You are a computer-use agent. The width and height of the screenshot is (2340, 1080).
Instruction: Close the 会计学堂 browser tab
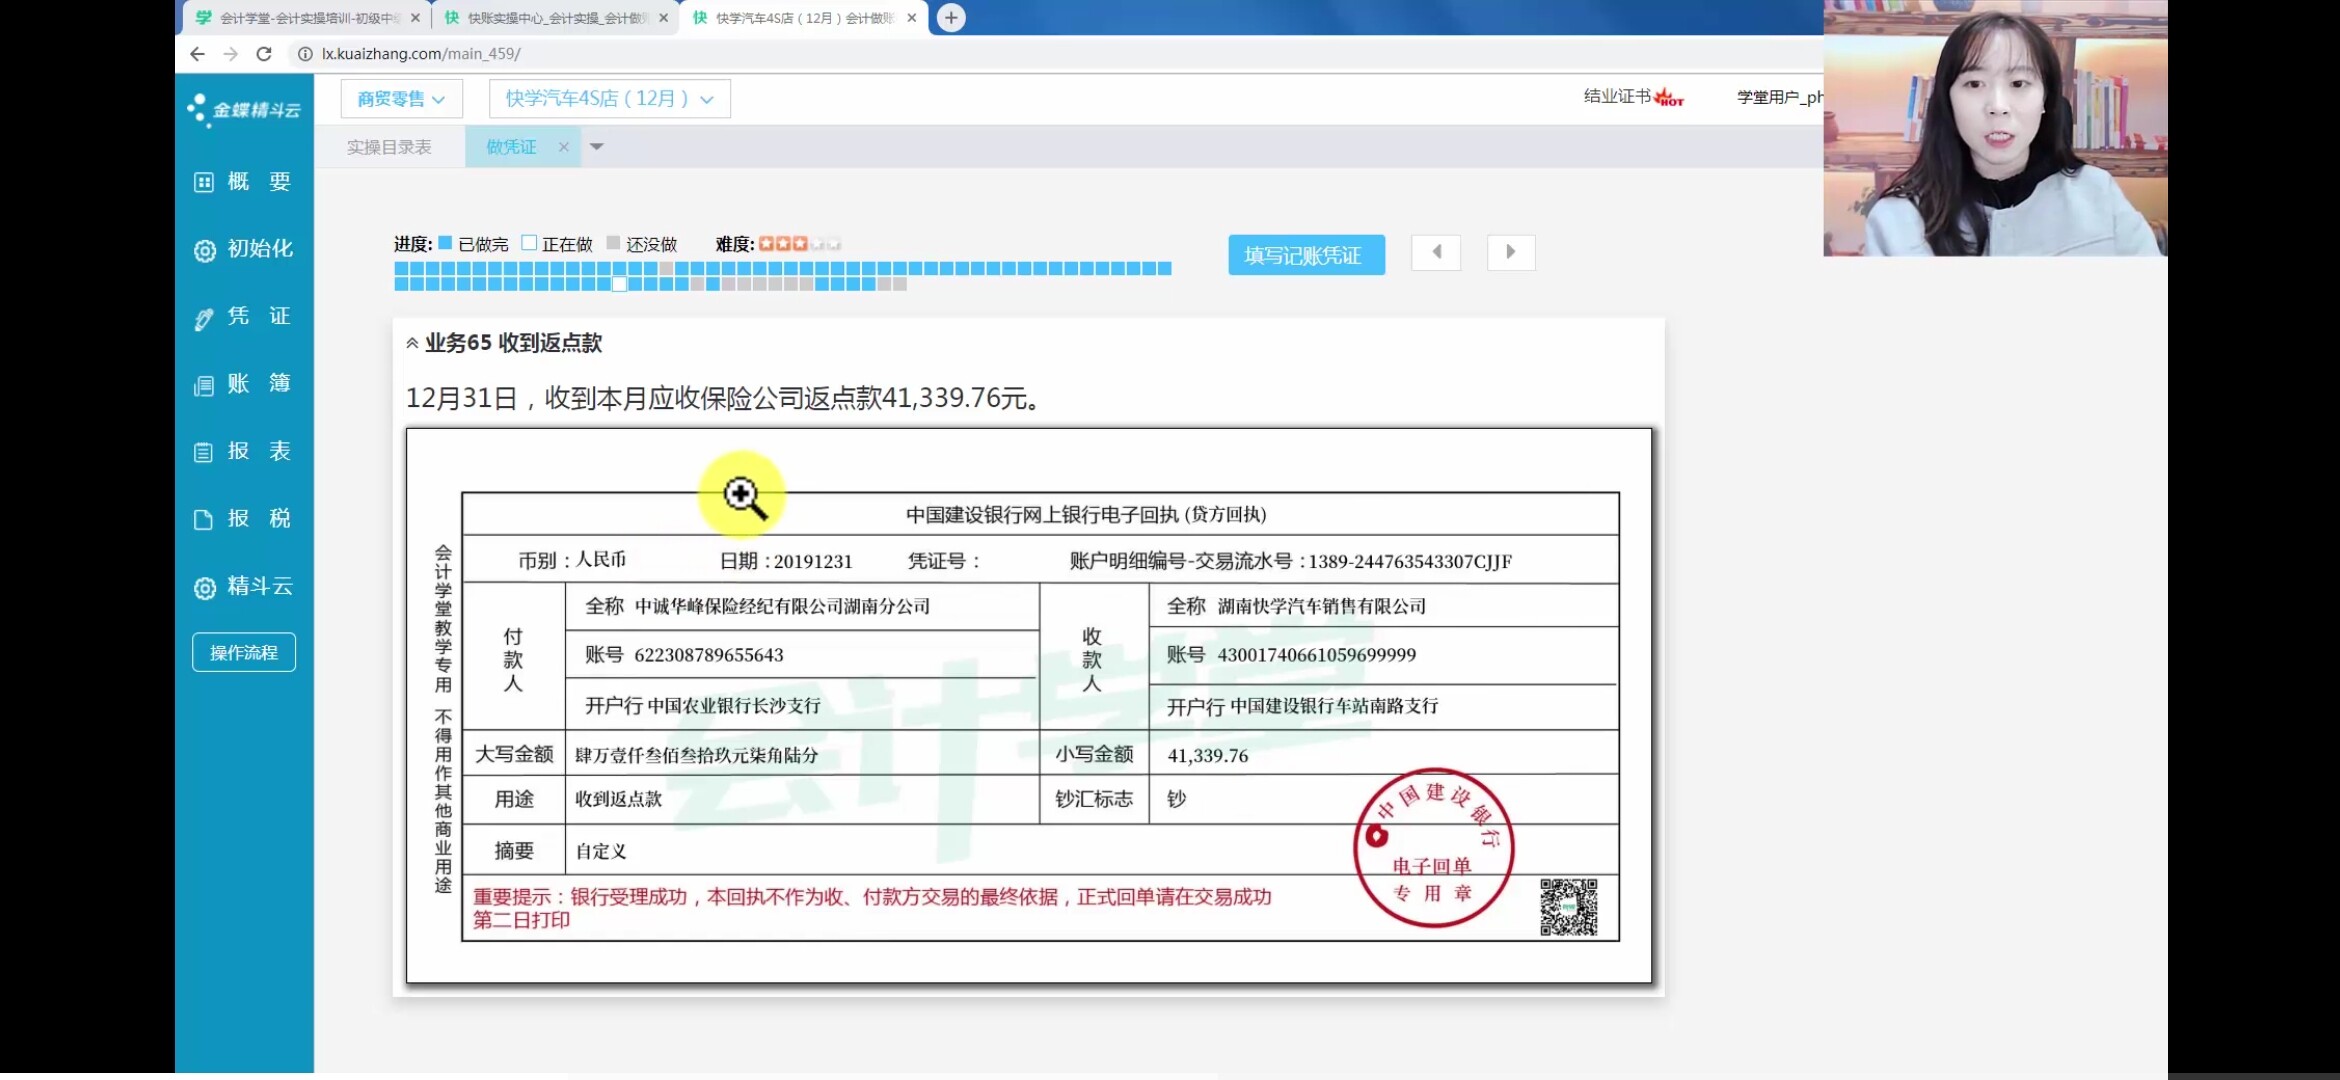tap(416, 18)
